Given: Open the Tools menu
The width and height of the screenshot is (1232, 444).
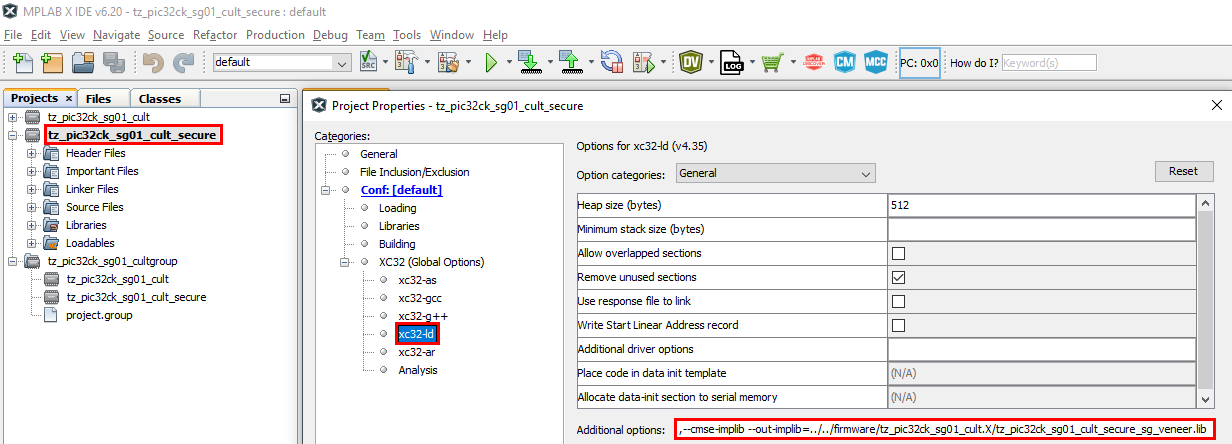Looking at the screenshot, I should [x=407, y=34].
